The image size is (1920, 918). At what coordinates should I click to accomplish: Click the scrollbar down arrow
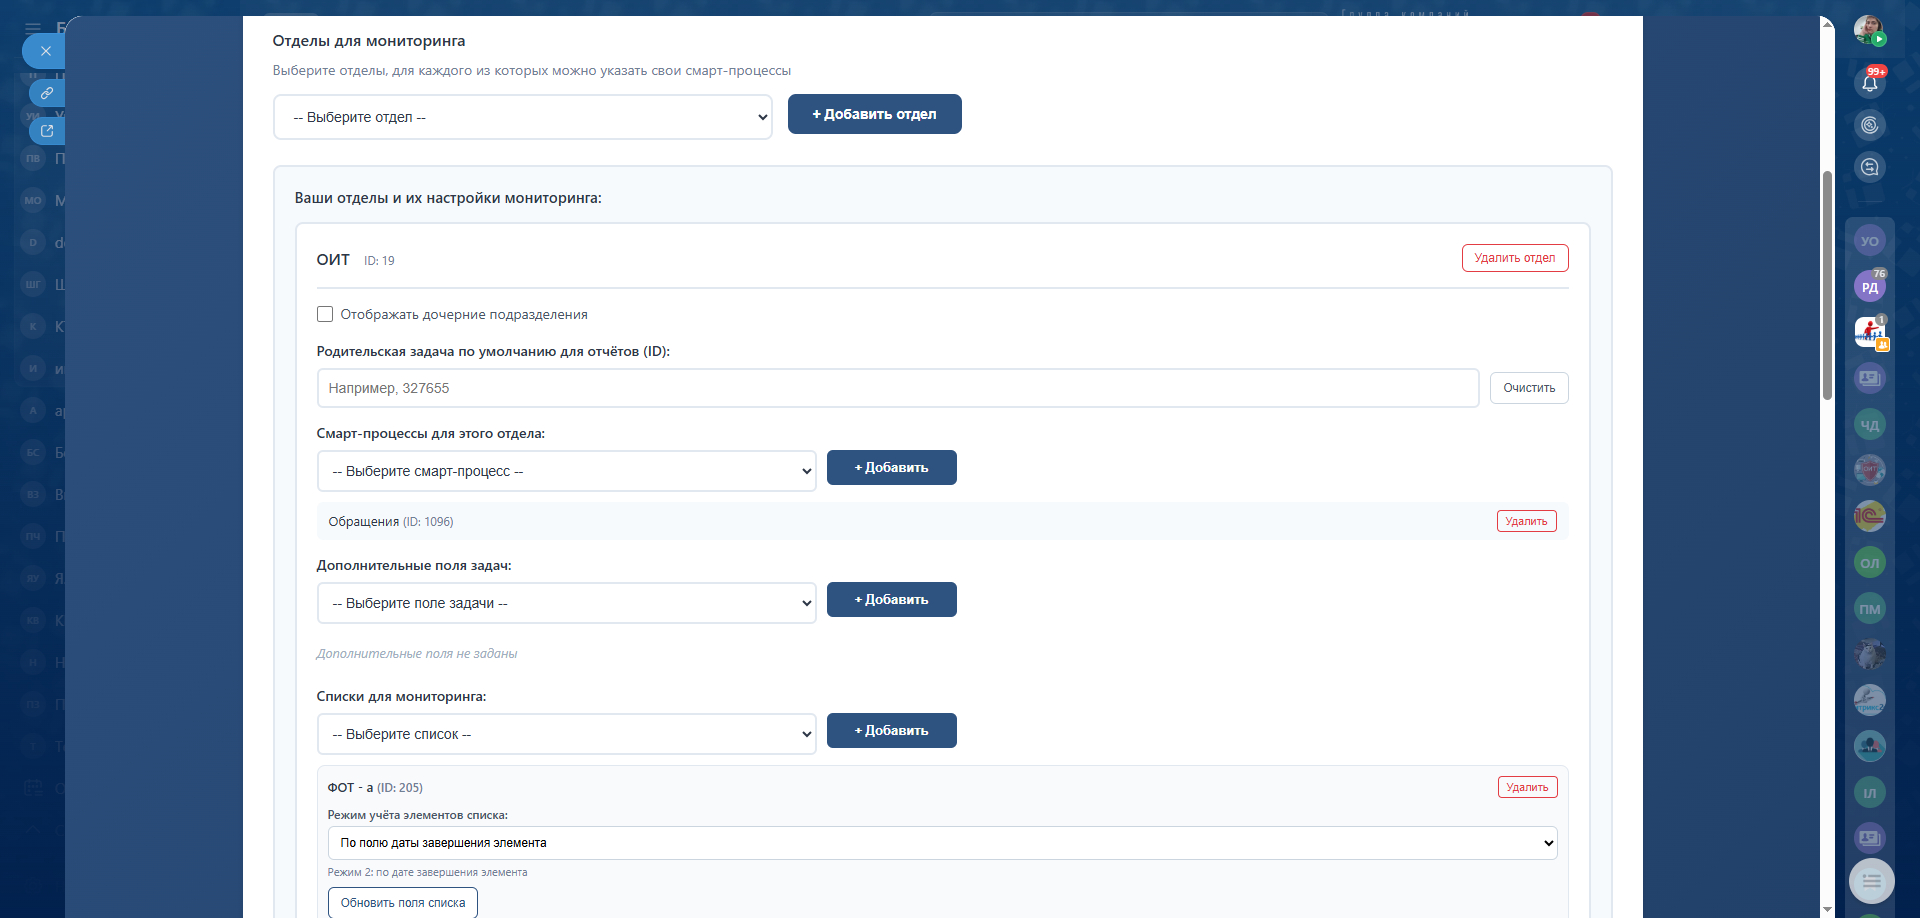(x=1827, y=909)
